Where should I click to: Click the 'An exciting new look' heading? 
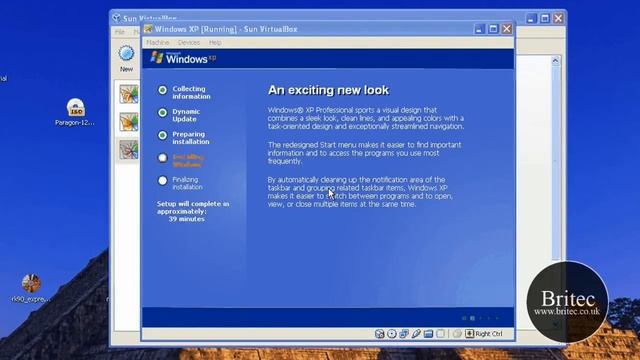tap(328, 90)
